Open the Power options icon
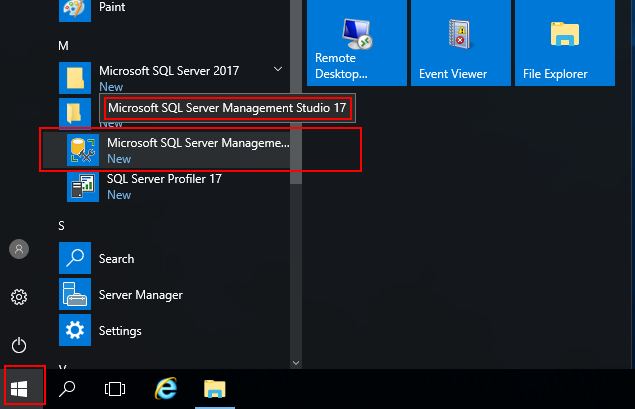 coord(19,345)
